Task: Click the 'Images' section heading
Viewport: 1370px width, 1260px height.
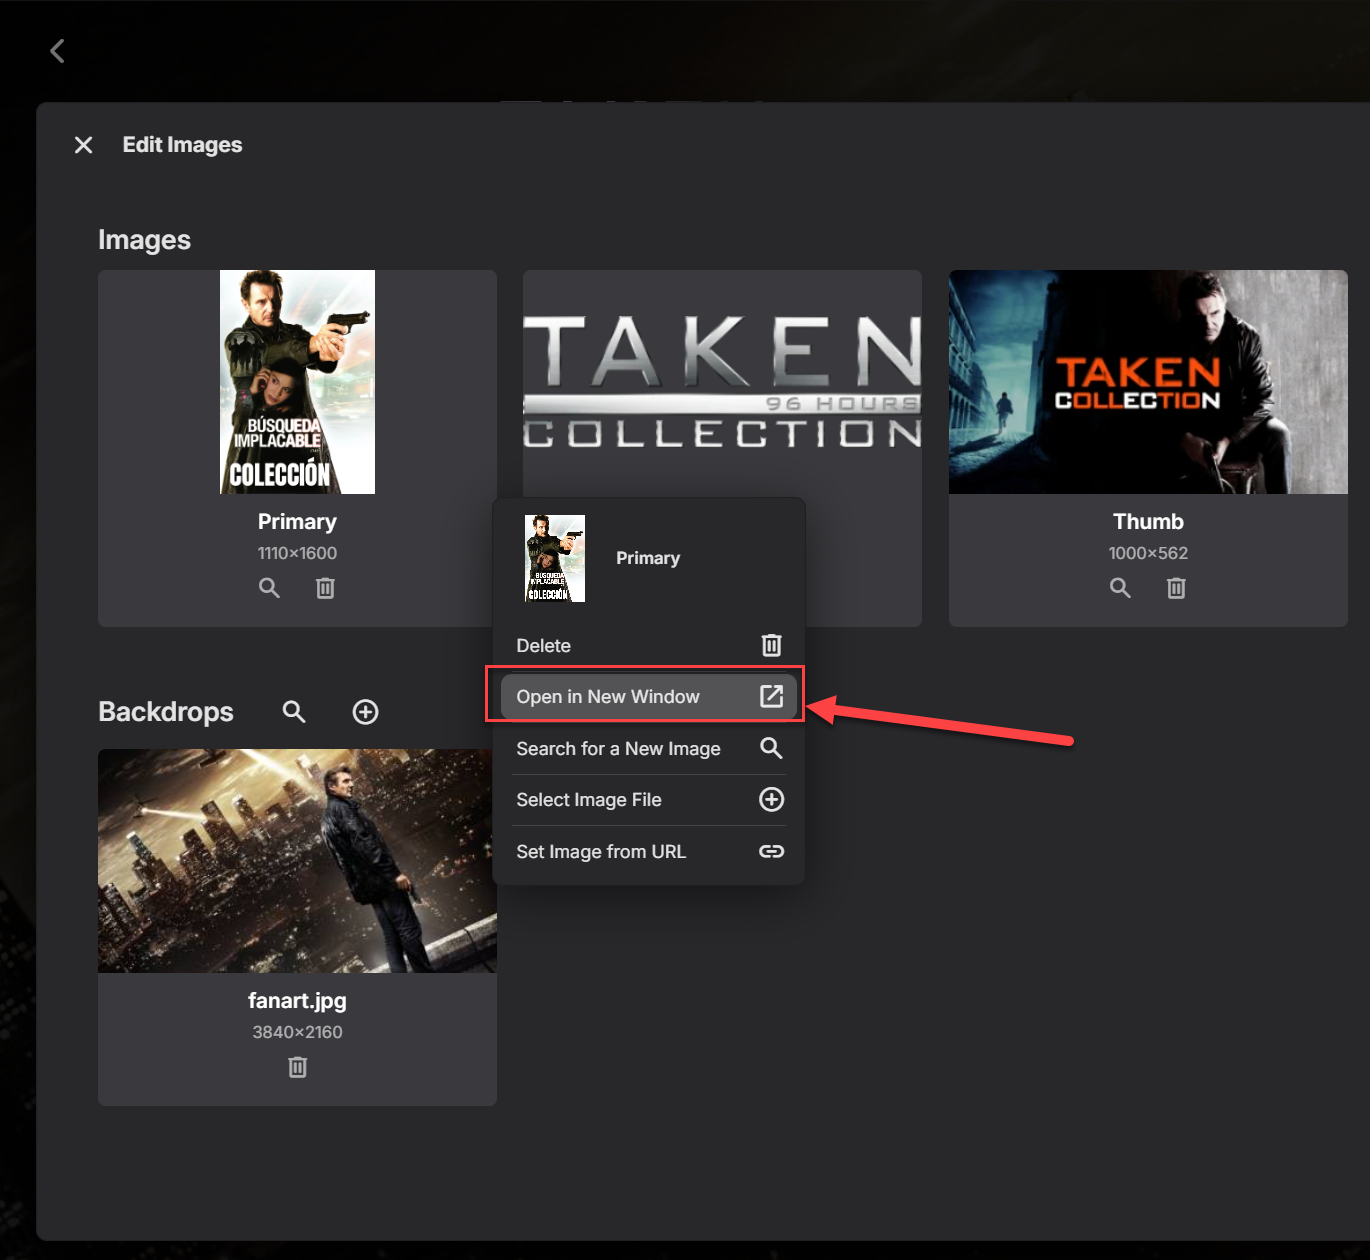Action: (144, 240)
